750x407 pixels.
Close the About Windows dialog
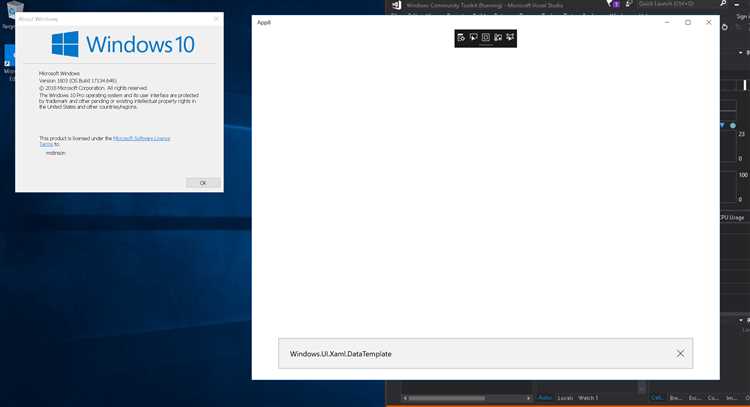tap(216, 19)
